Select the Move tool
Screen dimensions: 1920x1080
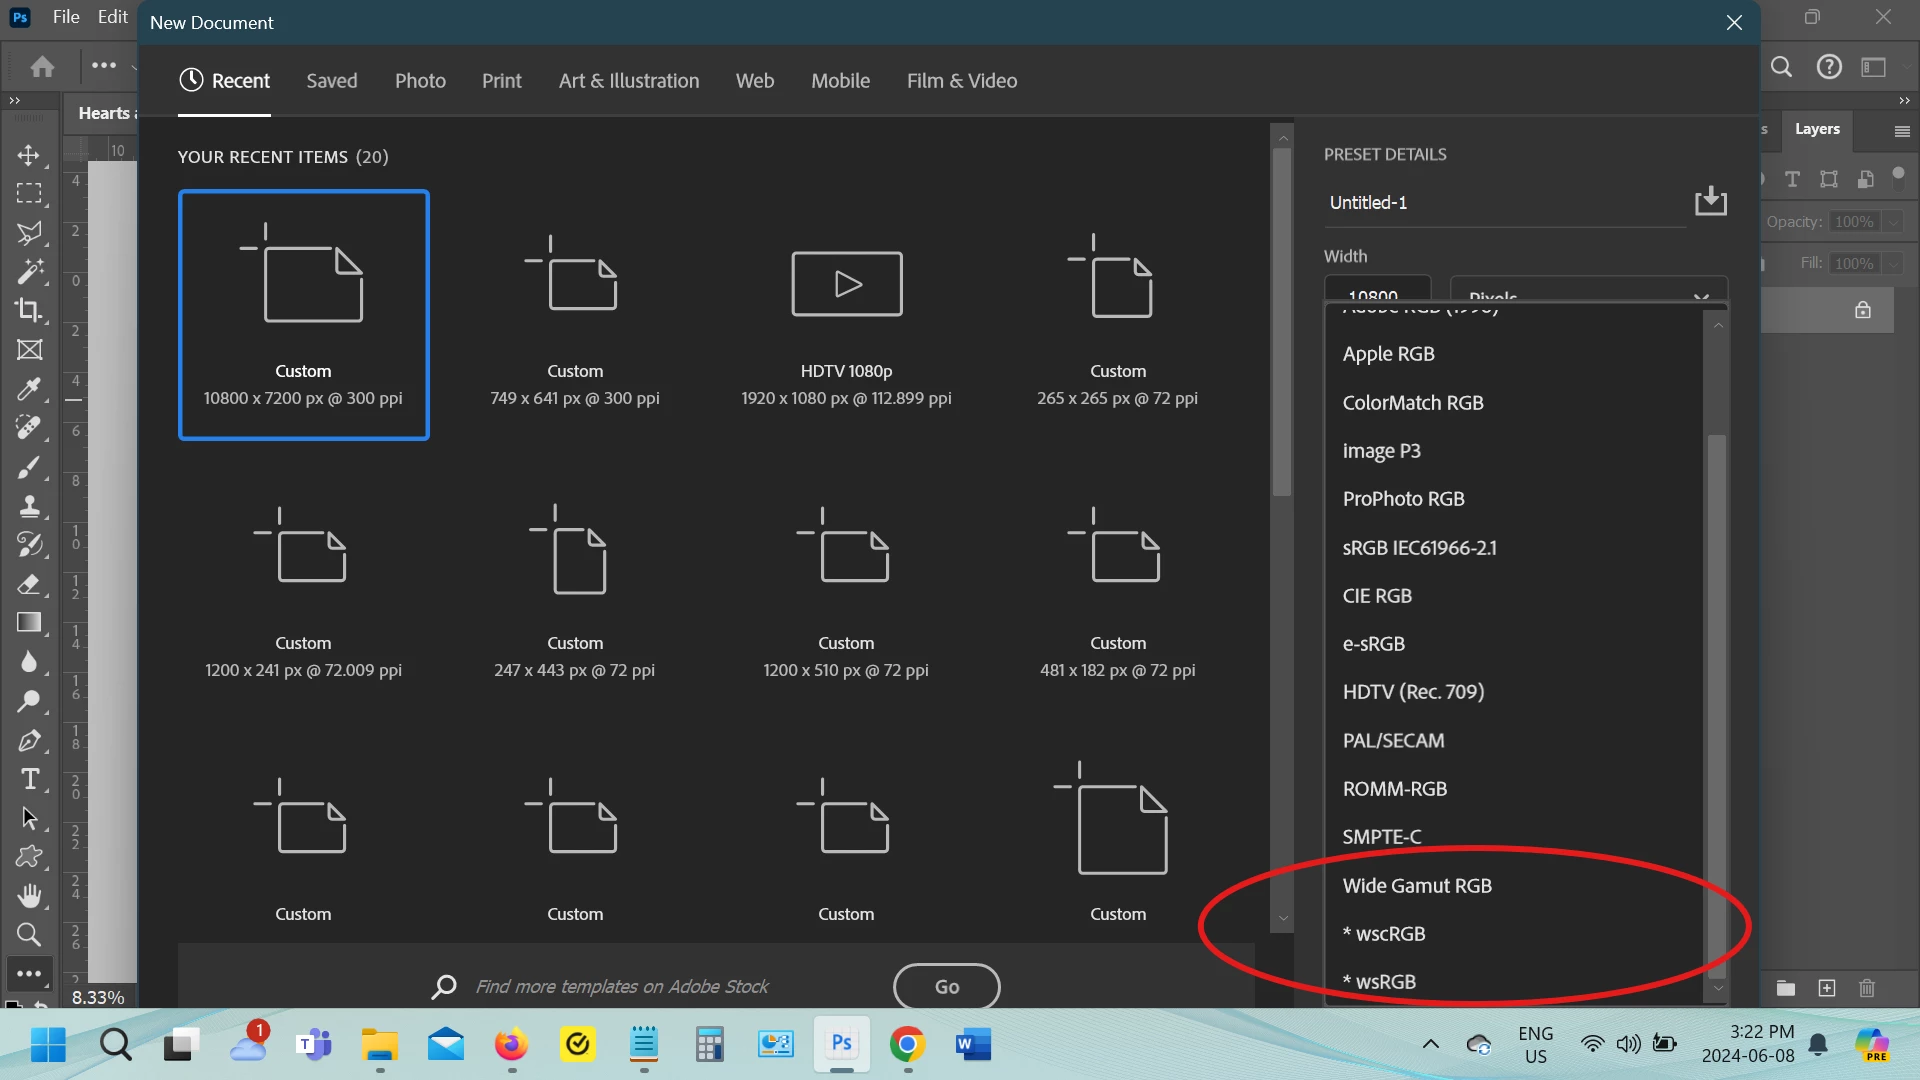click(29, 155)
